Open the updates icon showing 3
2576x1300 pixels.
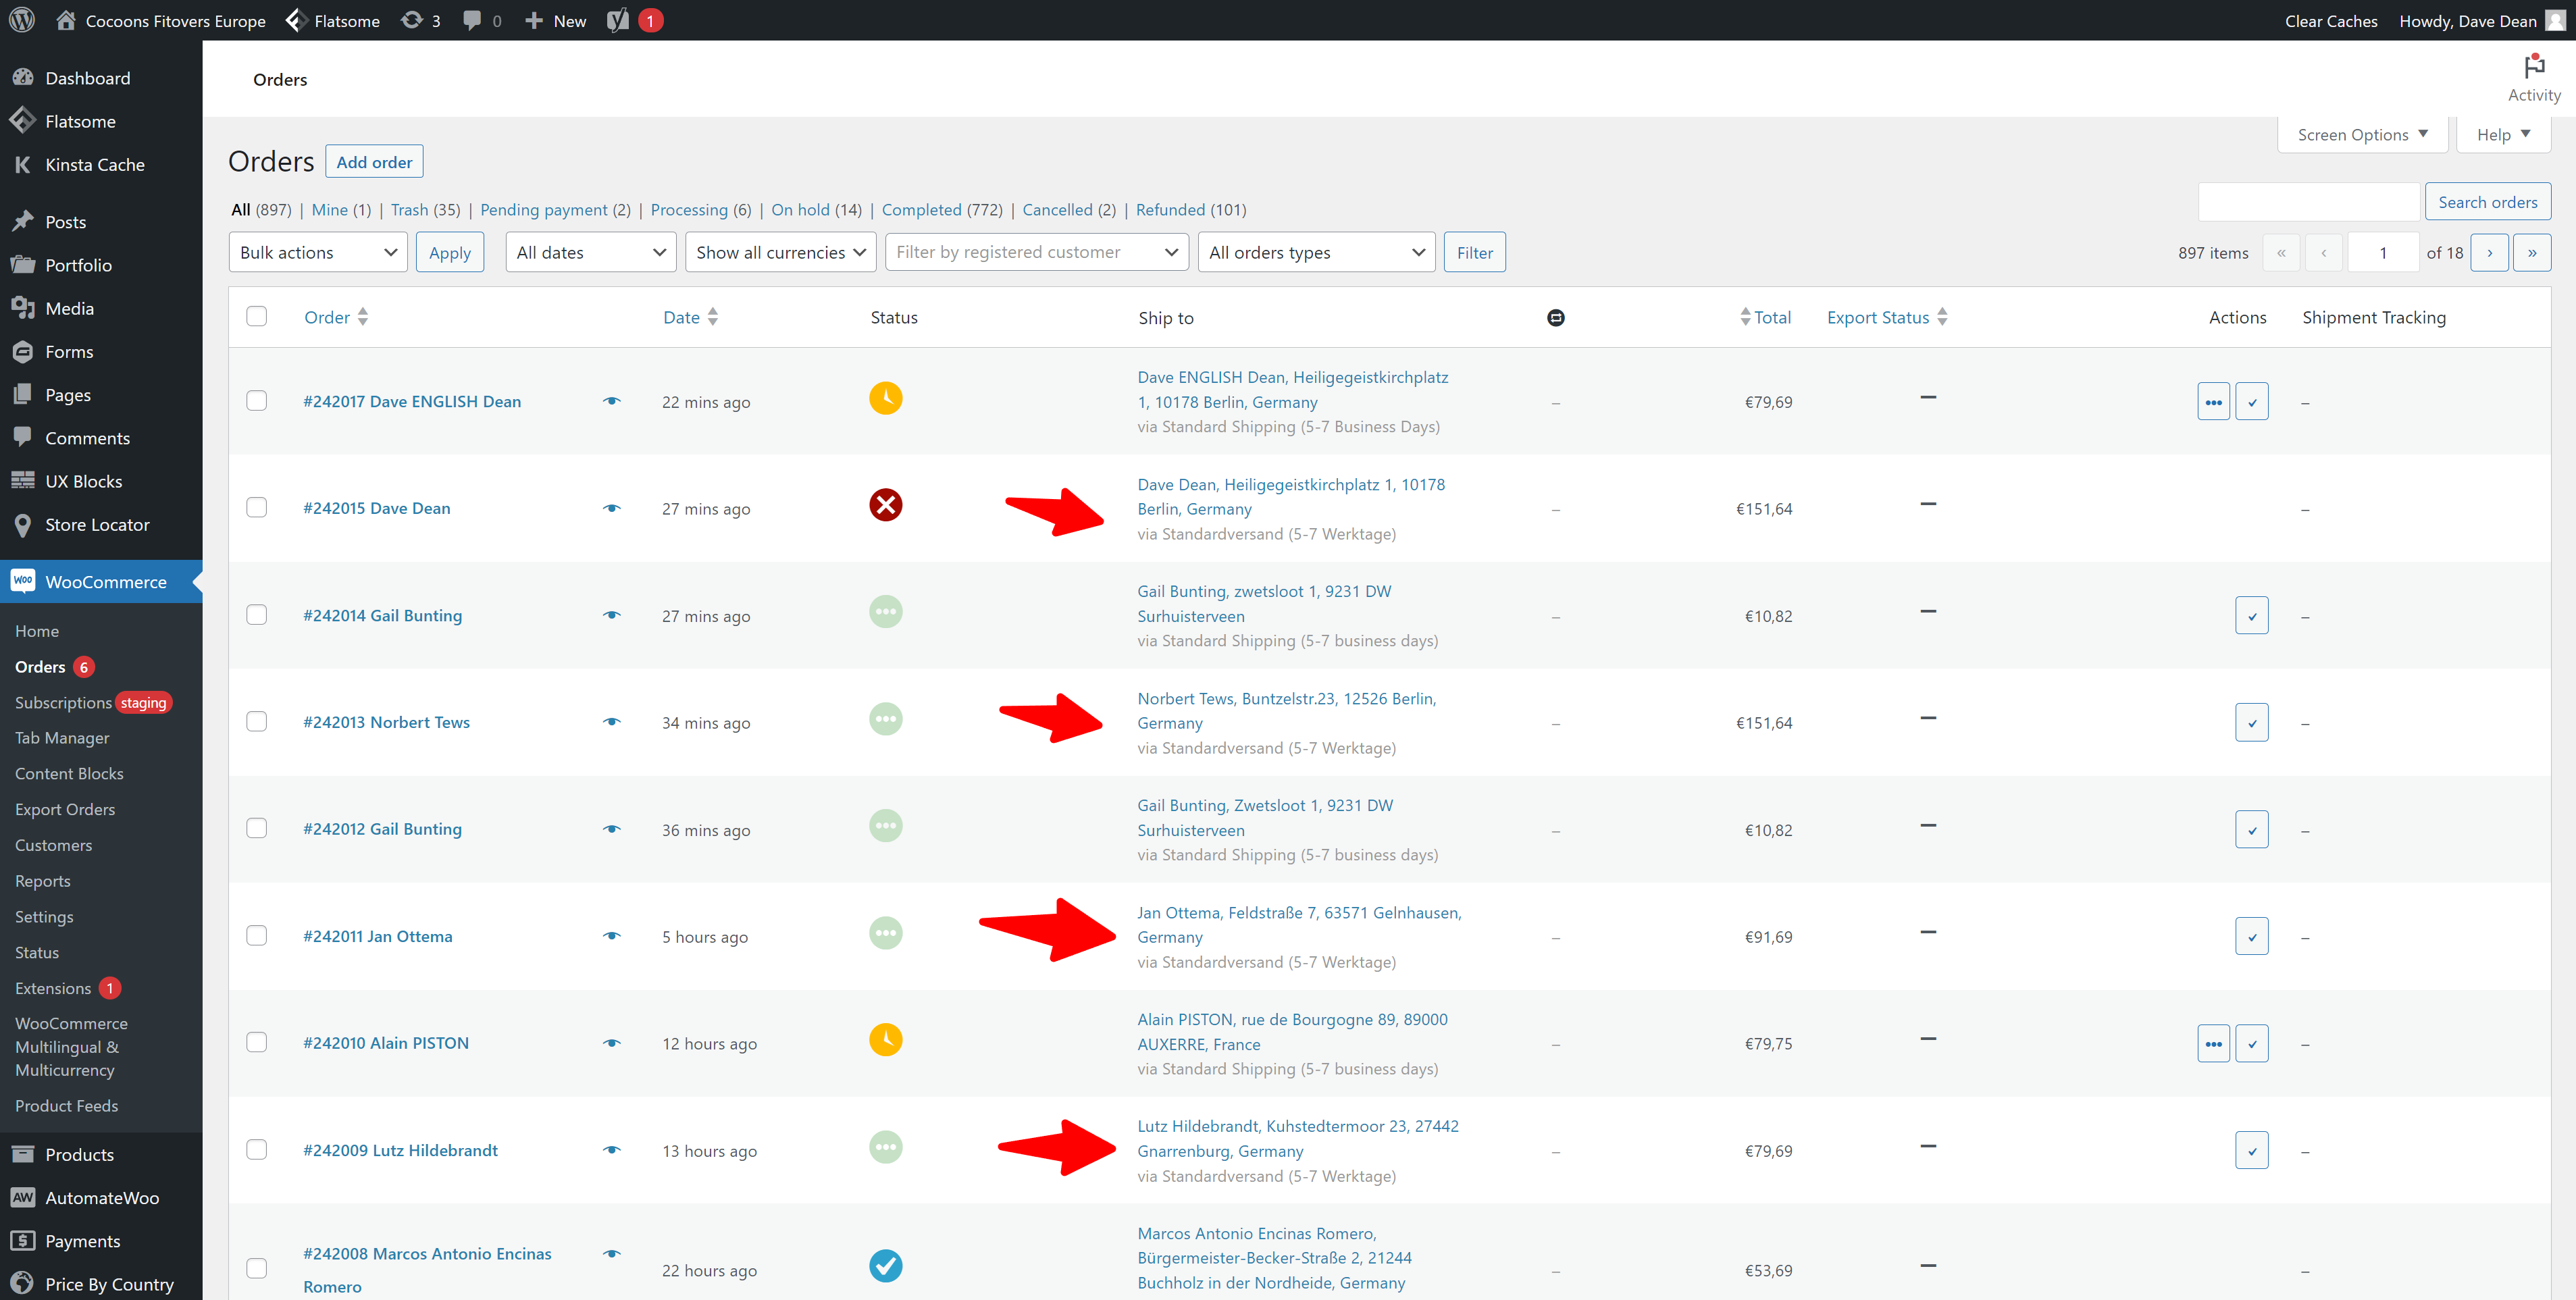click(420, 20)
